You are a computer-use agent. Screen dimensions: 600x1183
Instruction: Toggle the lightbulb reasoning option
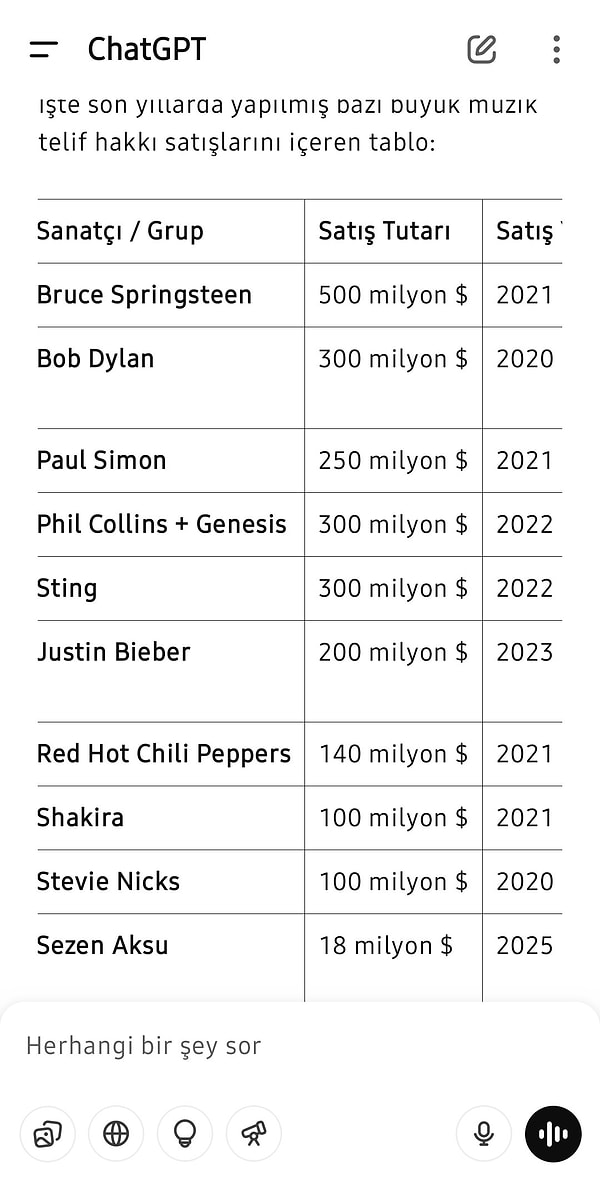(185, 1133)
